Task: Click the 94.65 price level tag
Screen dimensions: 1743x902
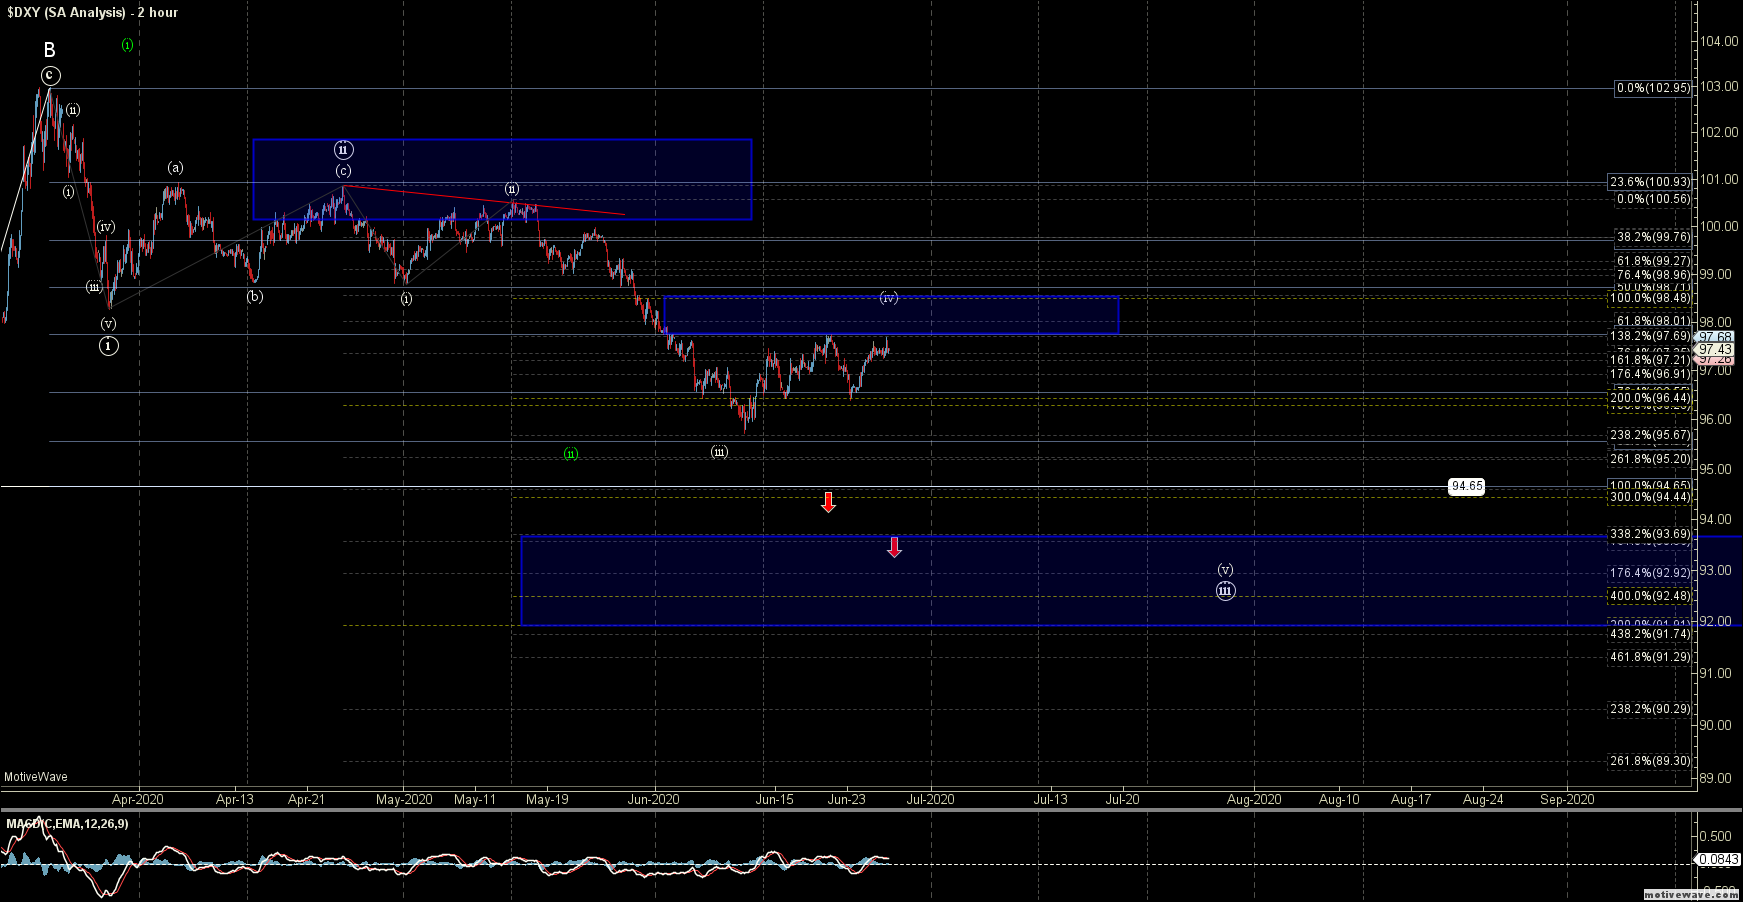Action: tap(1466, 487)
